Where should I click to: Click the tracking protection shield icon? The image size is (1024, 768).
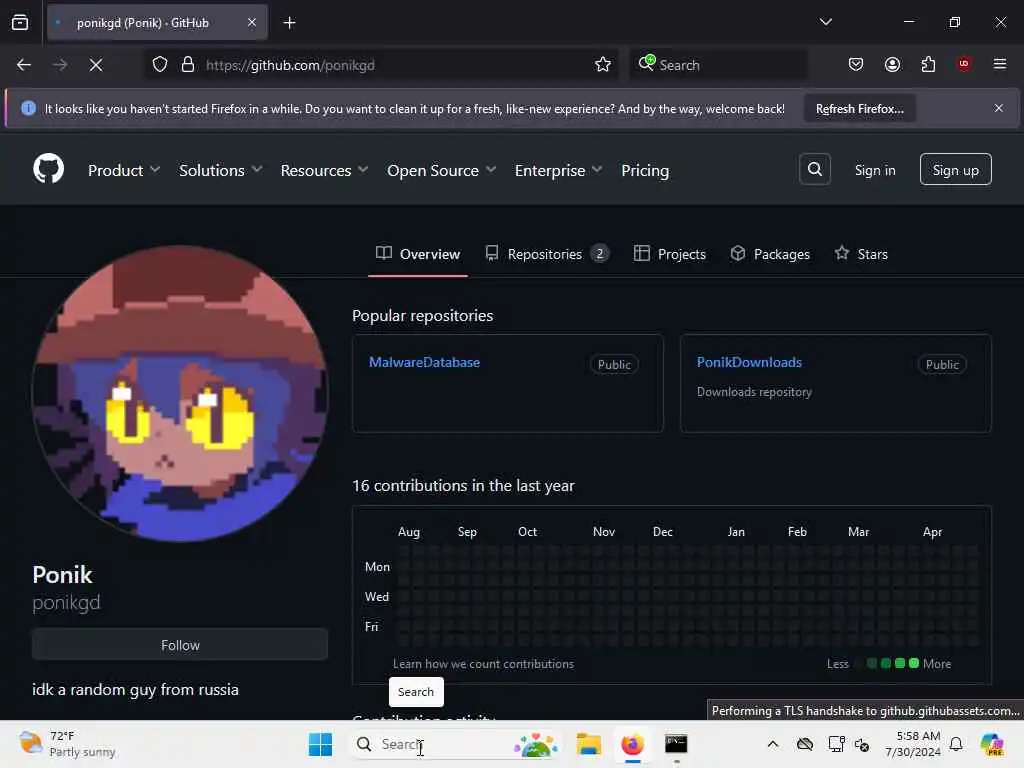pyautogui.click(x=160, y=65)
